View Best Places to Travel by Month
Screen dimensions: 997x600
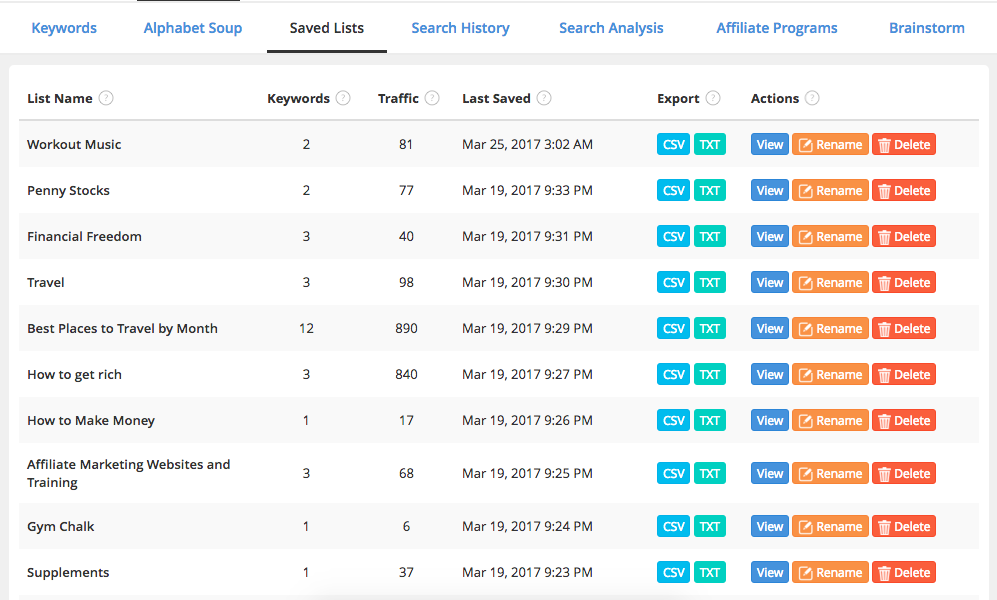769,328
